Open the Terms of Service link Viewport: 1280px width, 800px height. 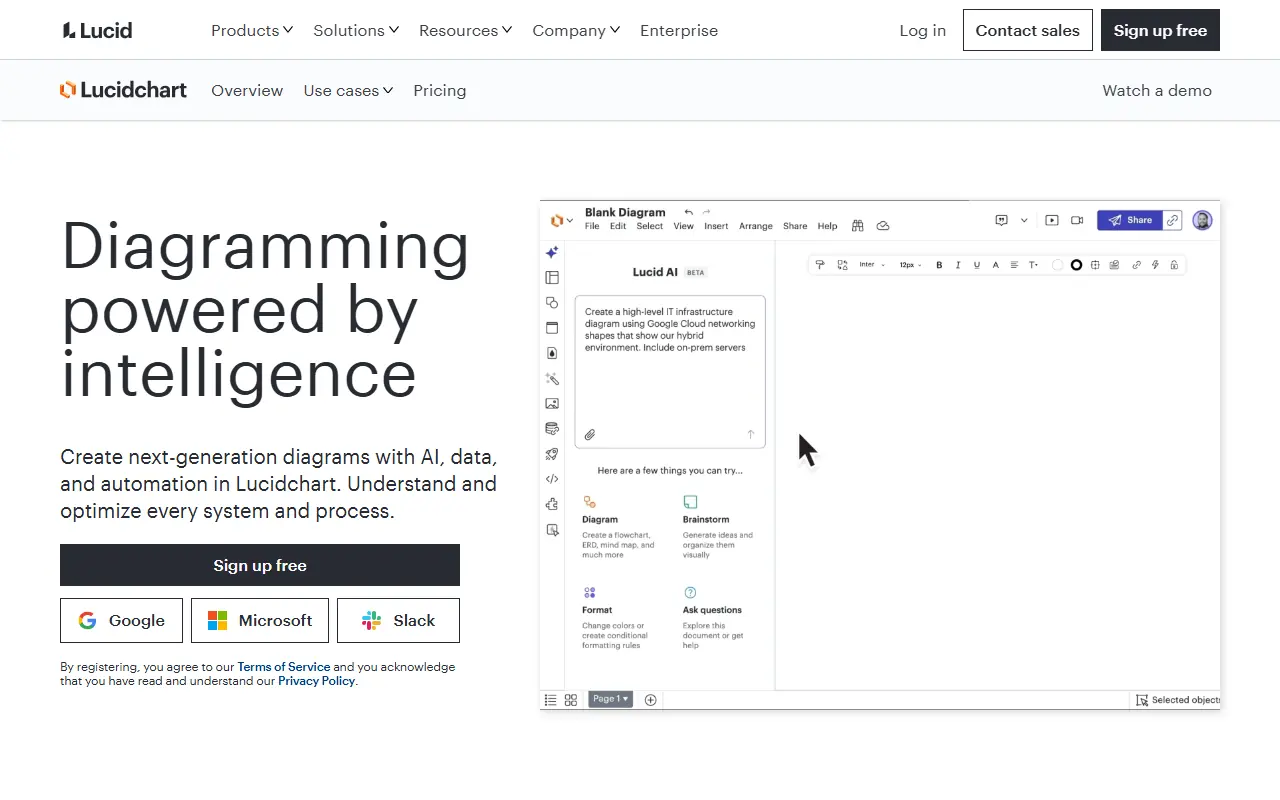(x=283, y=666)
